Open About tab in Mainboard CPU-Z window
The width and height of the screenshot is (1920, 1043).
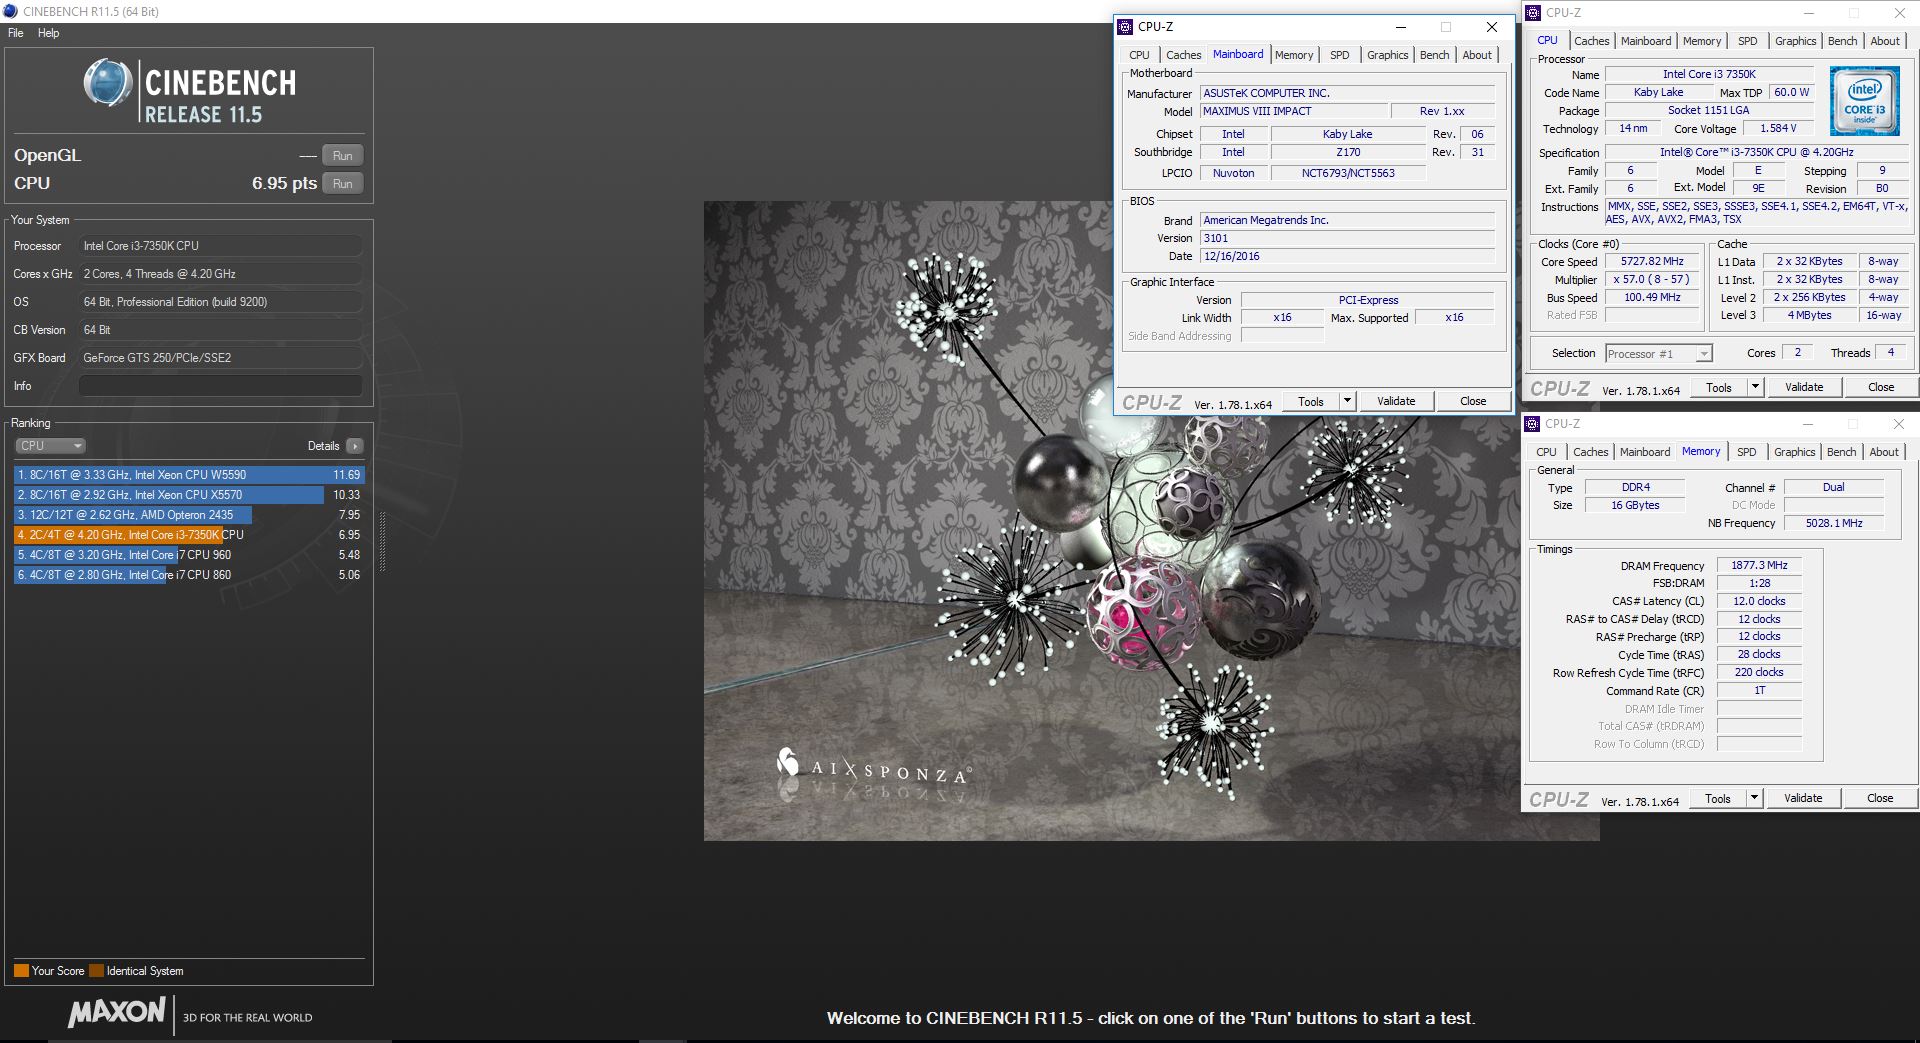[x=1477, y=55]
